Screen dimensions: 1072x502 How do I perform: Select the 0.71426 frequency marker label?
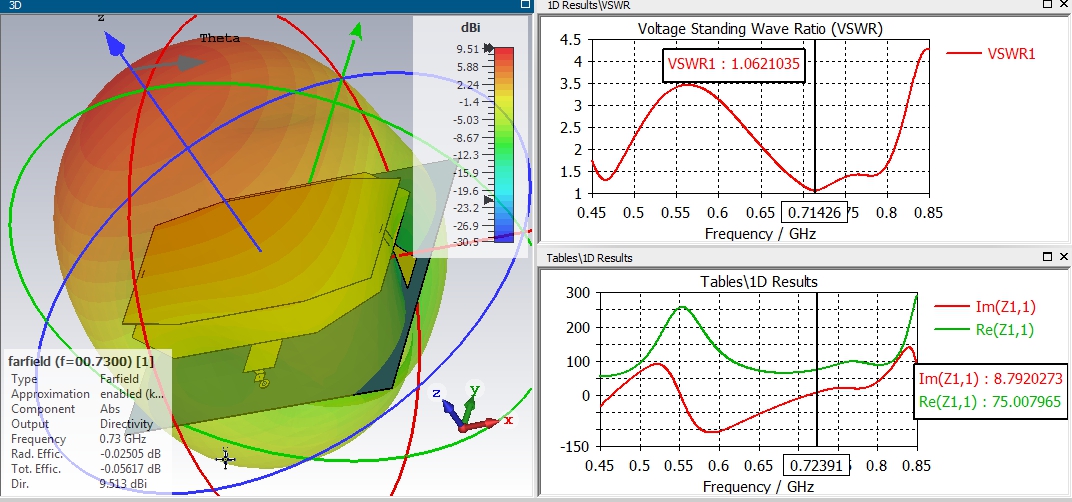814,213
